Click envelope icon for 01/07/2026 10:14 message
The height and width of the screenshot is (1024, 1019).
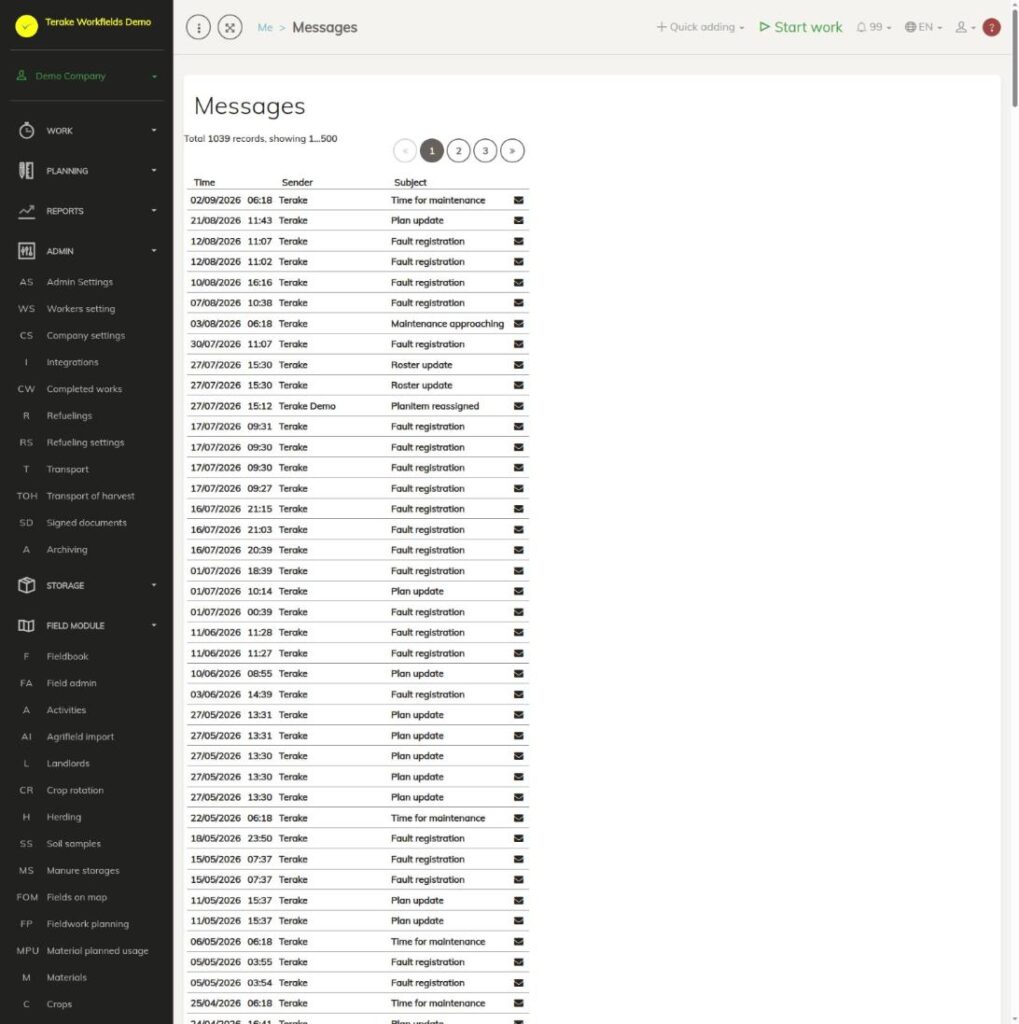coord(519,591)
